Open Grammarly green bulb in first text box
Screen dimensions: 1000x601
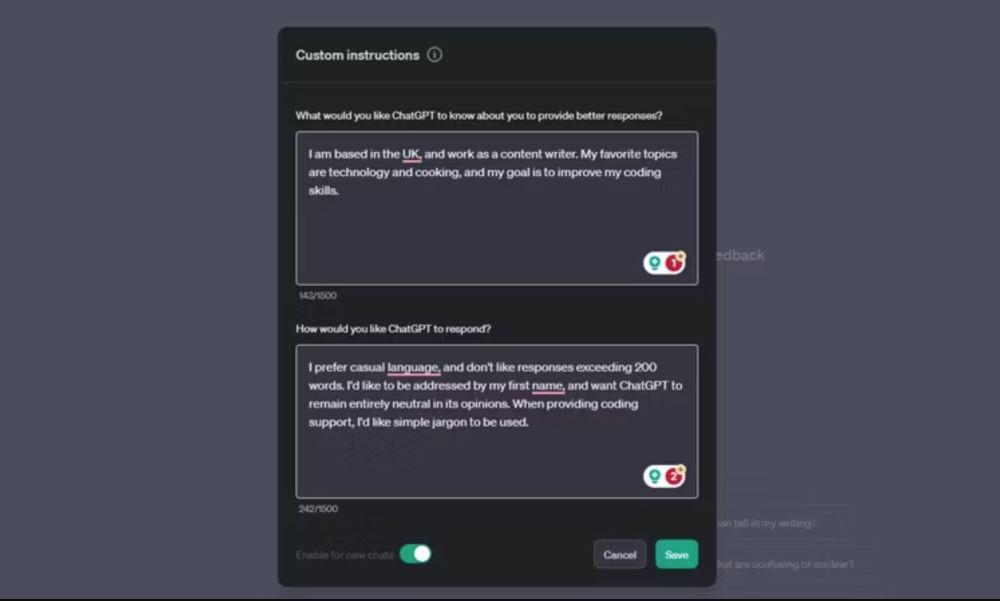(x=654, y=263)
